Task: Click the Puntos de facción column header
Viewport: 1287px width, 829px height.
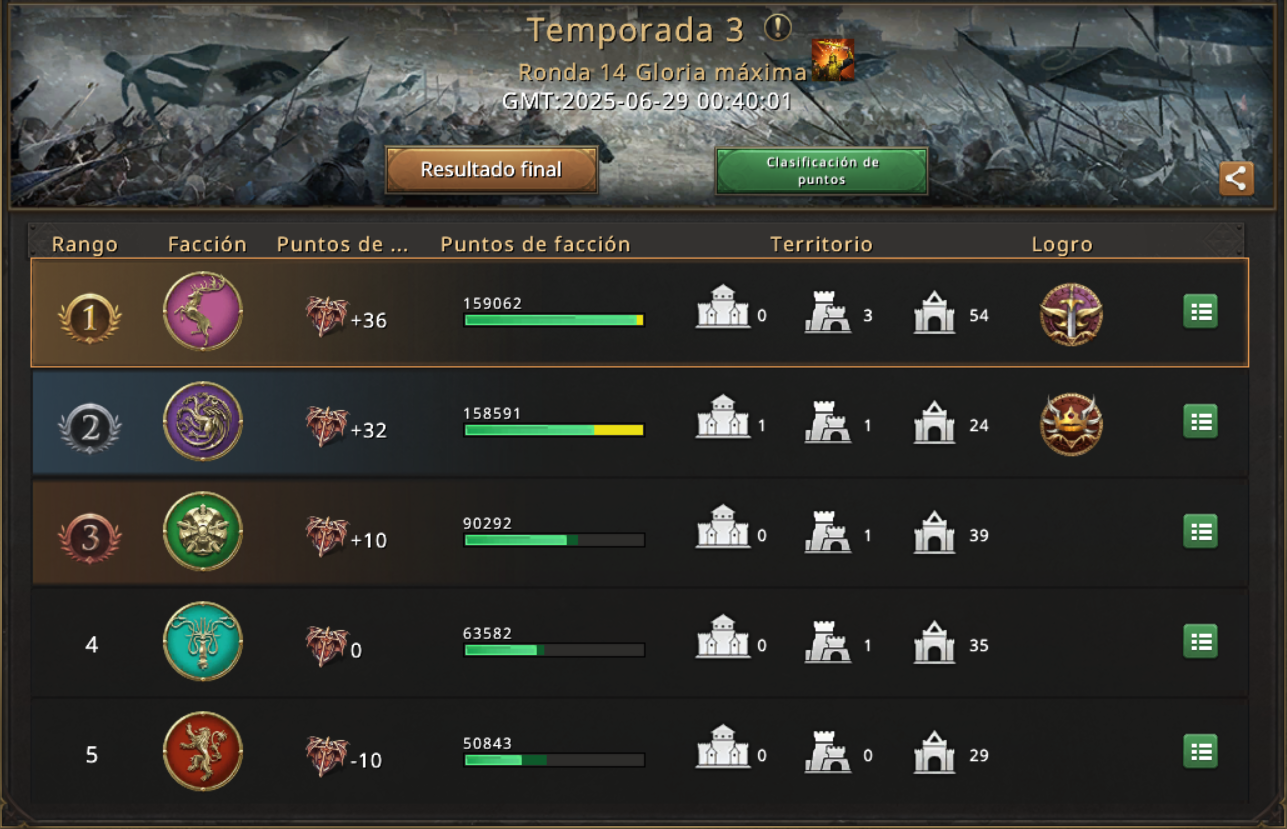Action: pos(535,245)
